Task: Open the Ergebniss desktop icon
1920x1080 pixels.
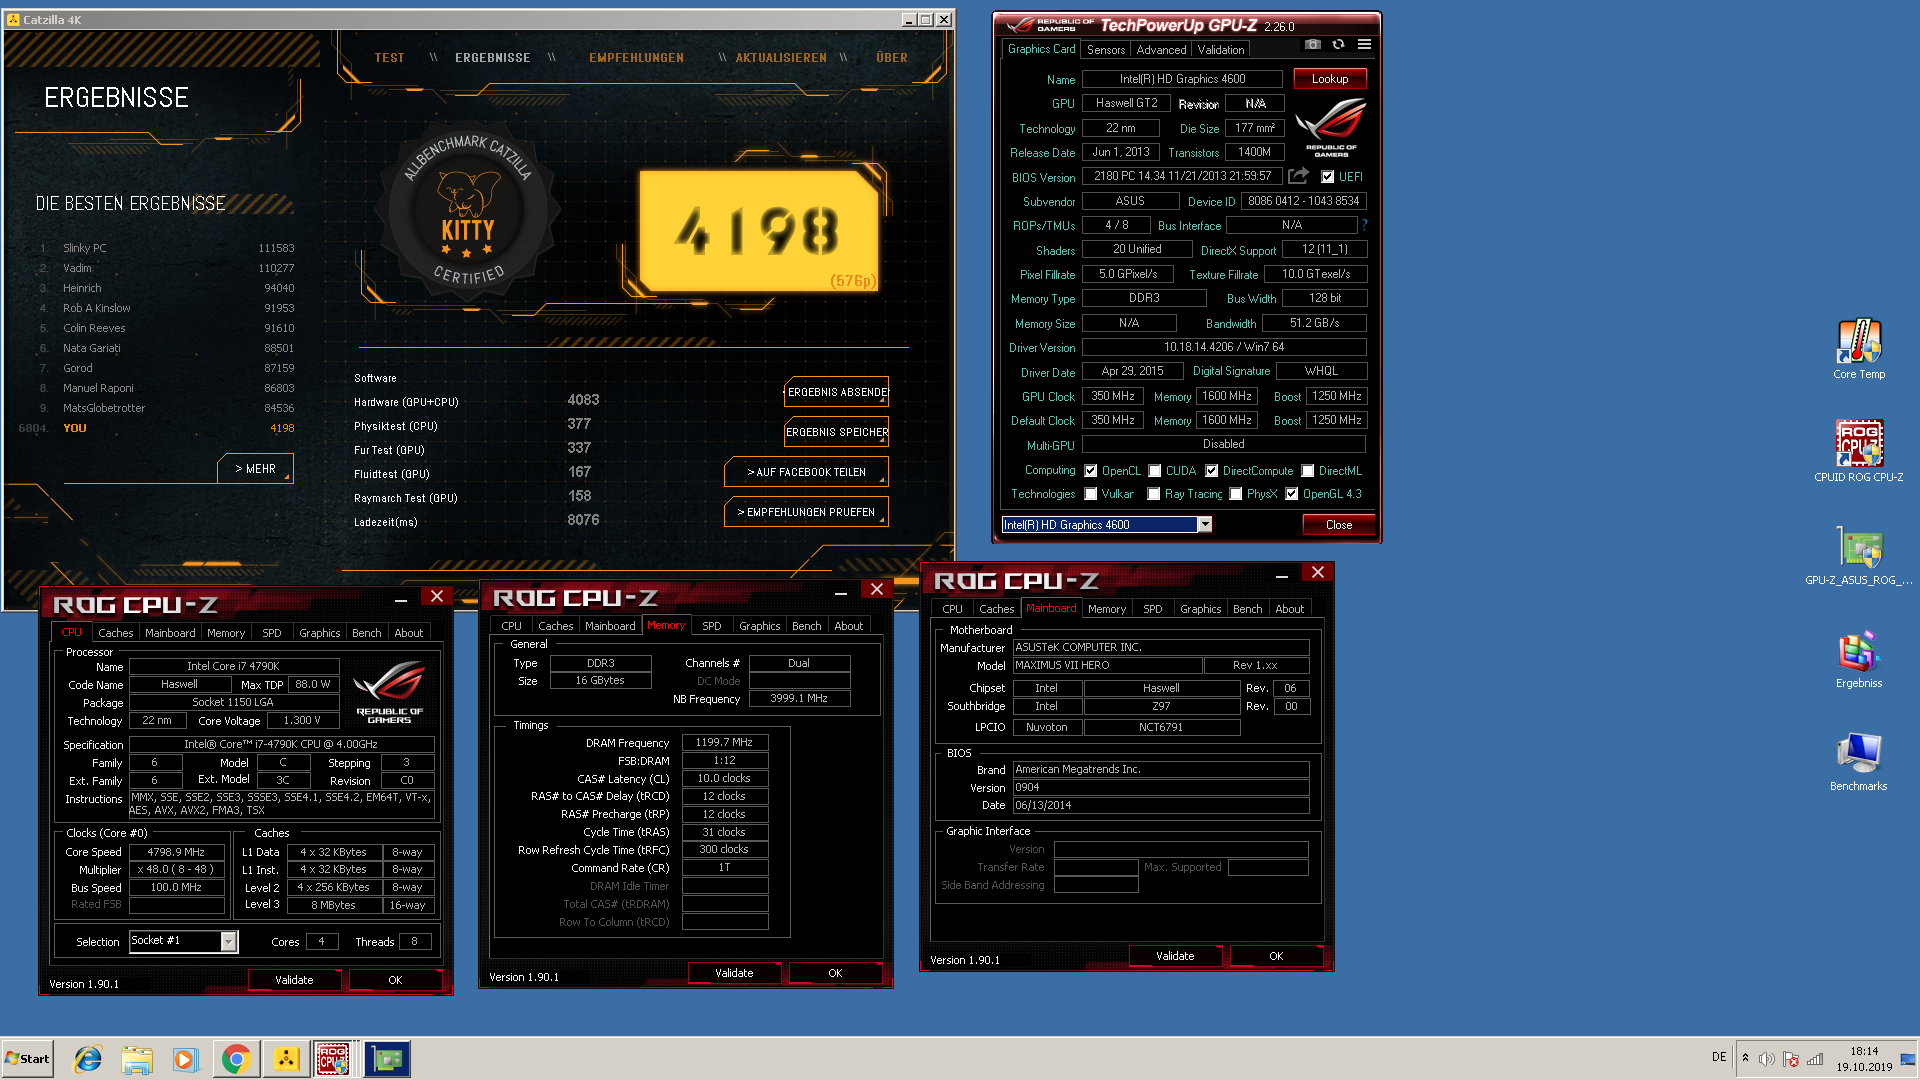Action: 1859,659
